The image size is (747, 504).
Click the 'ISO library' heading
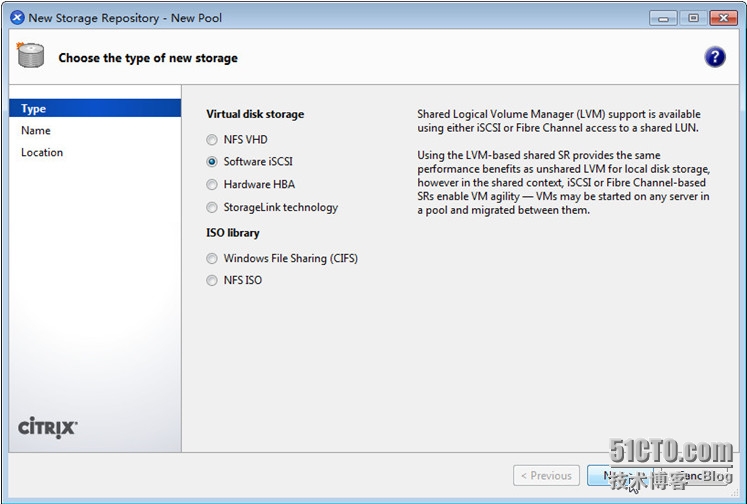[232, 232]
